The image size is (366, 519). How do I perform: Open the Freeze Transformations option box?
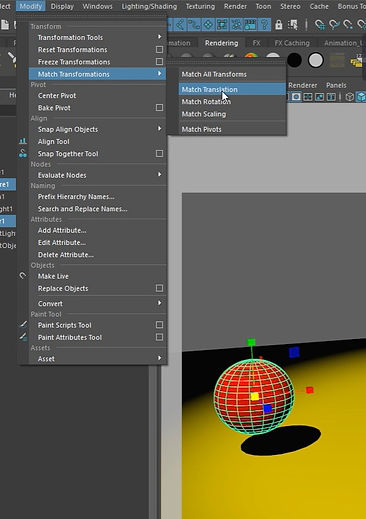159,62
